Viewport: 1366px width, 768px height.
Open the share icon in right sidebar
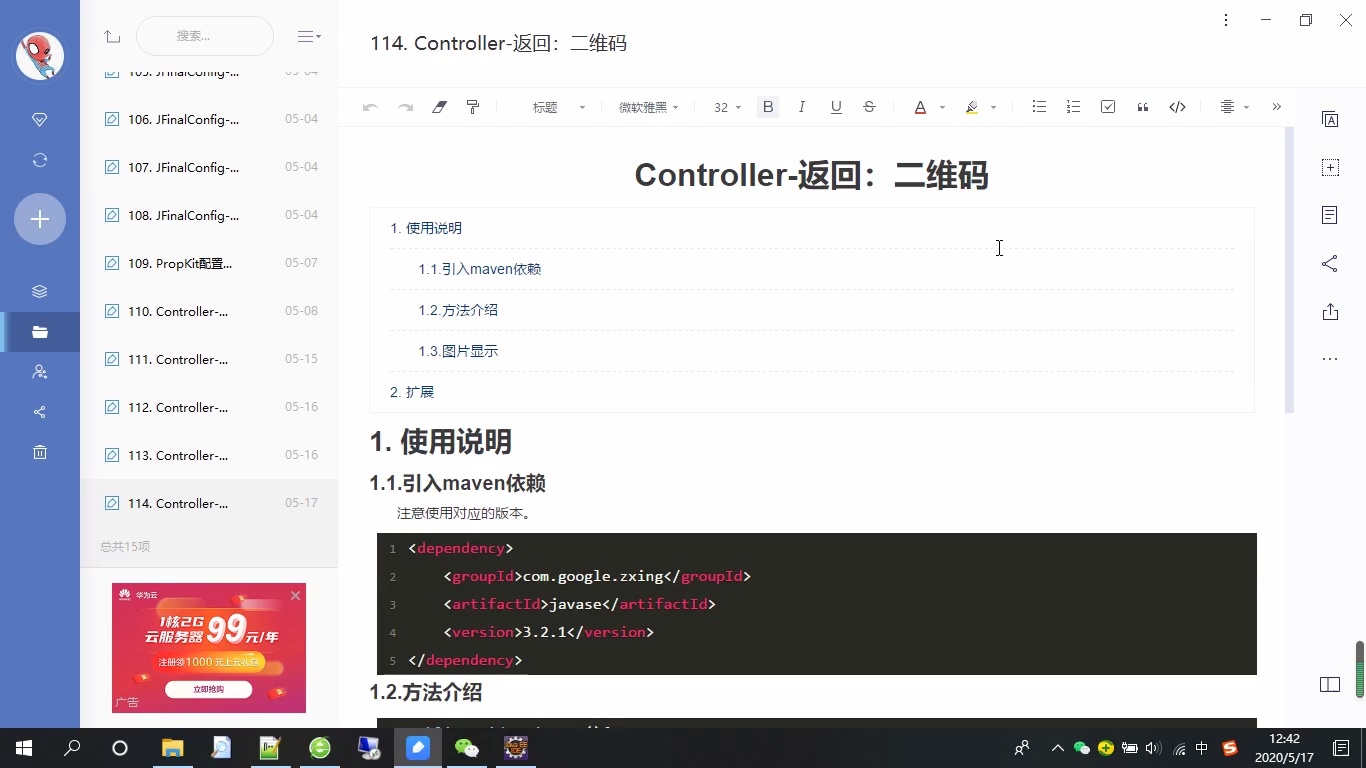pos(1330,263)
